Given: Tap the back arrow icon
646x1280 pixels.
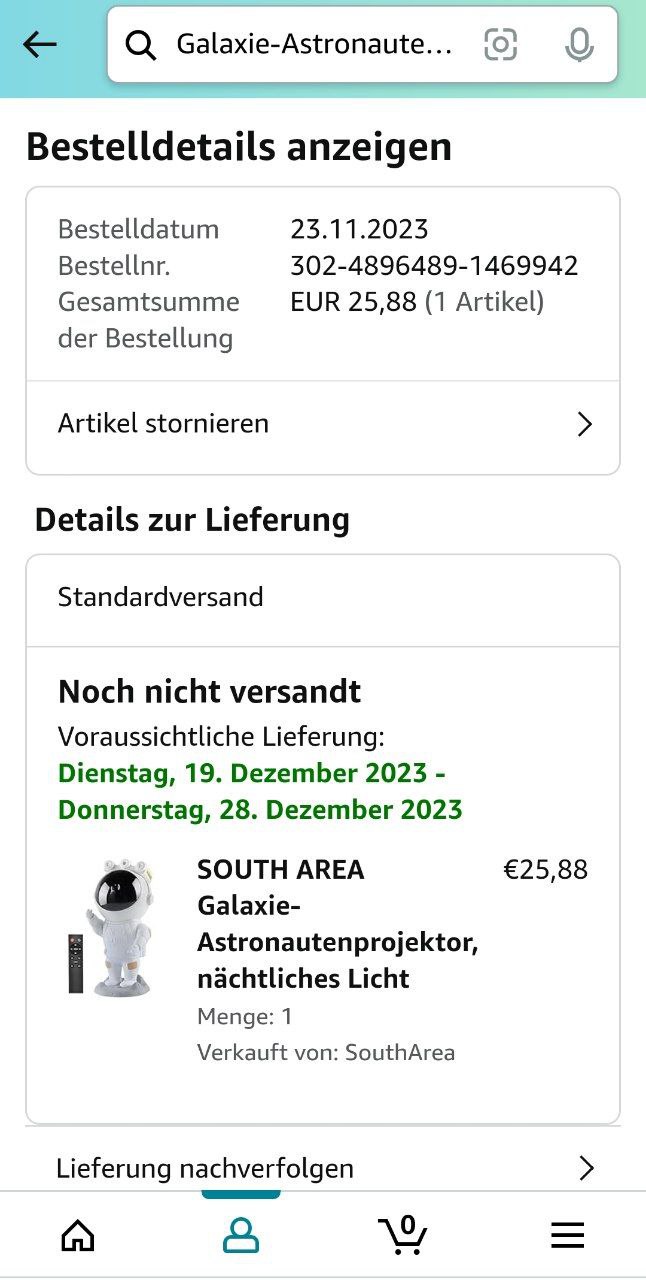Looking at the screenshot, I should (x=40, y=44).
